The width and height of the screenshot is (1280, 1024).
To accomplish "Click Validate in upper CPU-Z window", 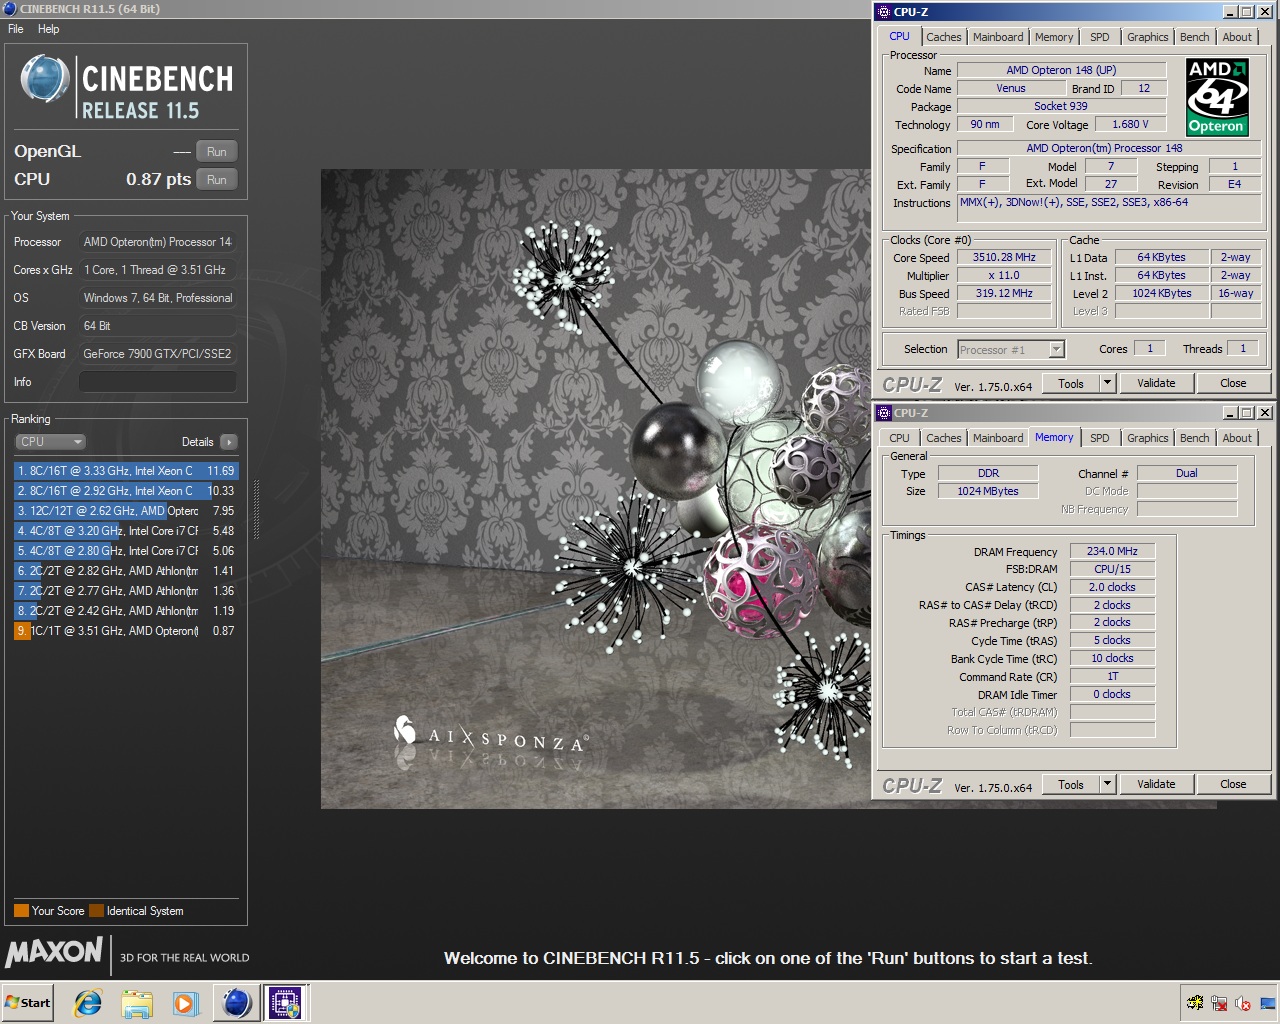I will pyautogui.click(x=1156, y=383).
